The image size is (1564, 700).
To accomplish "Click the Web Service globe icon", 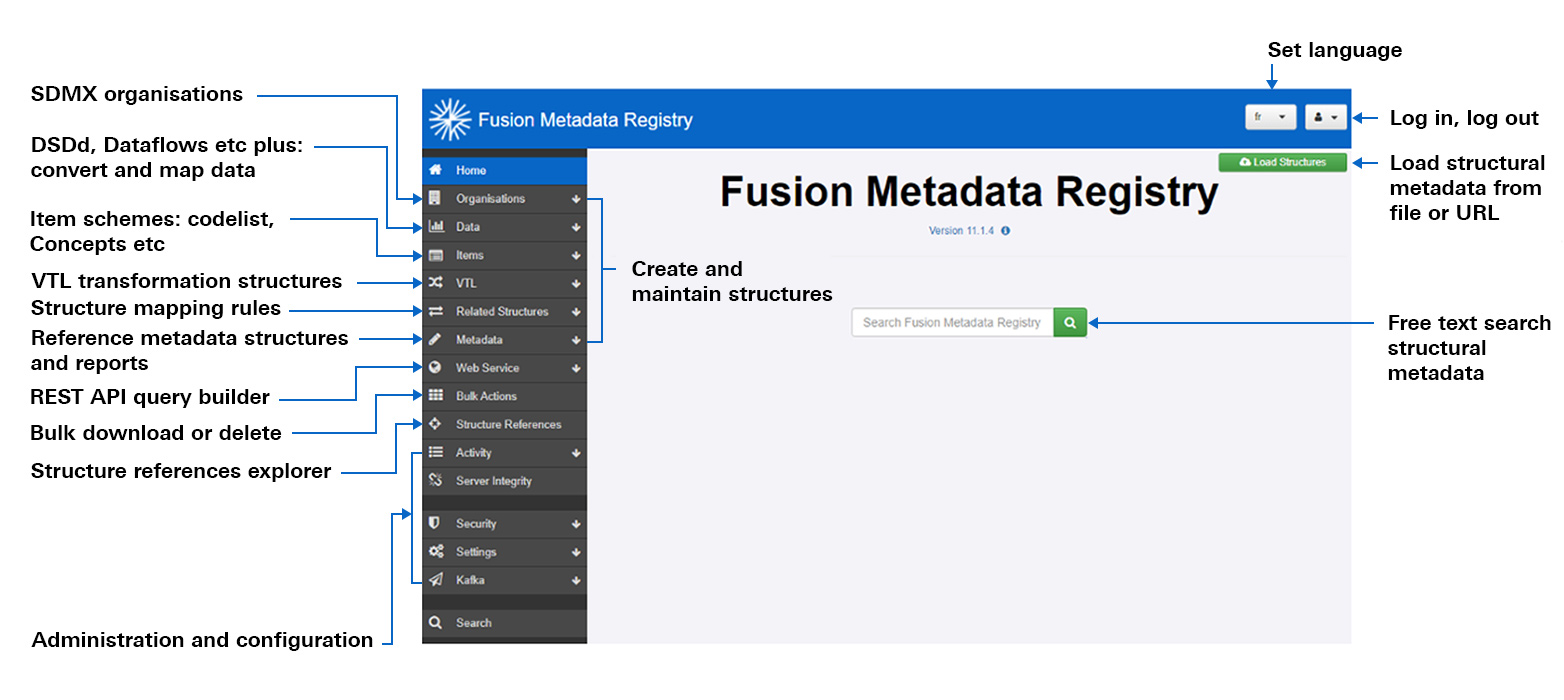I will pos(435,367).
